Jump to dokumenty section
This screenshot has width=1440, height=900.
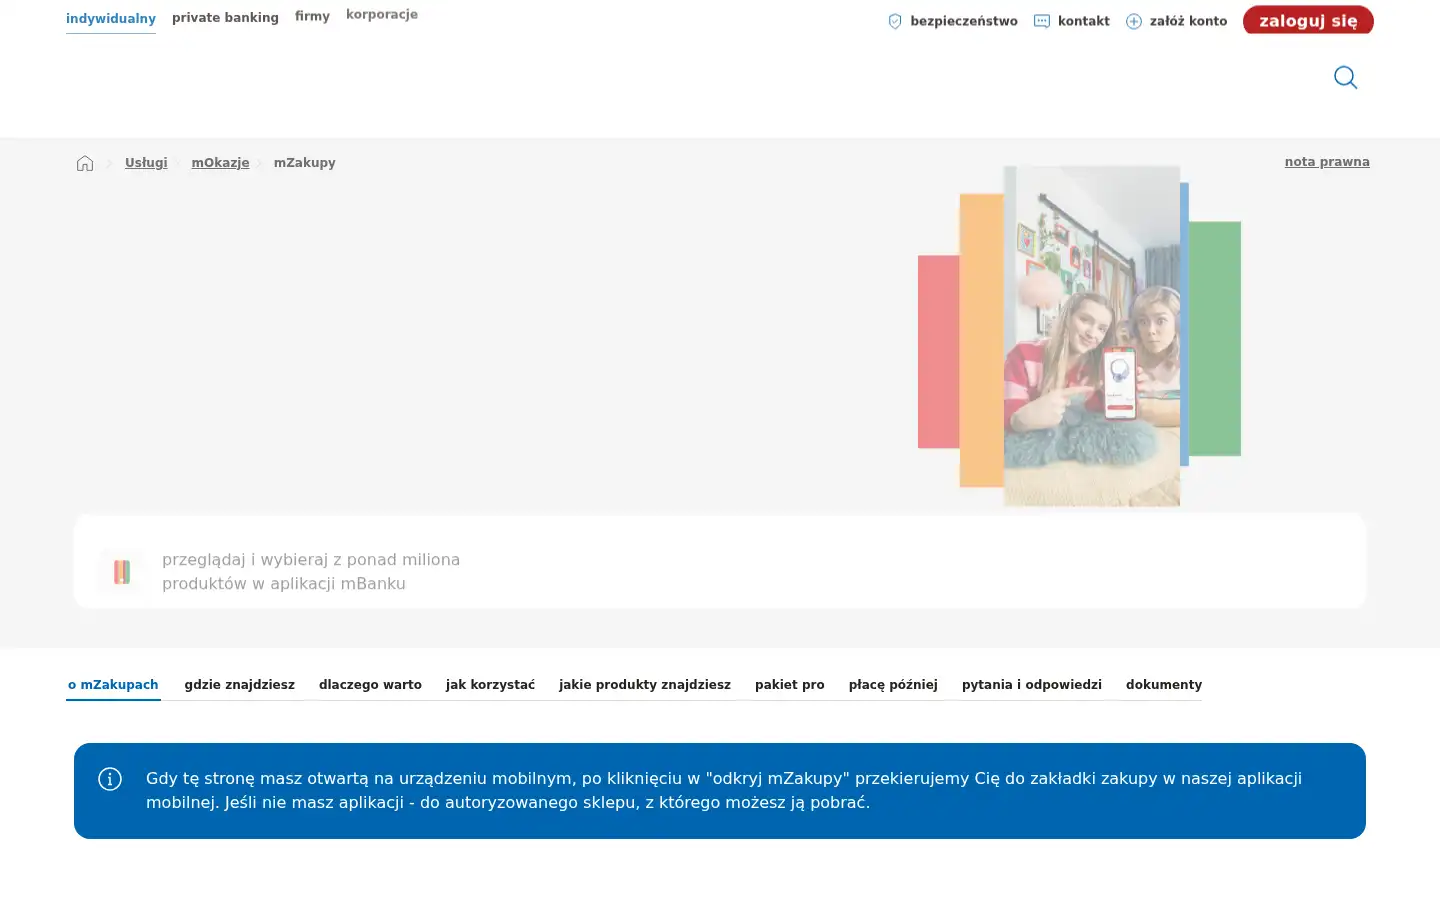pyautogui.click(x=1164, y=685)
